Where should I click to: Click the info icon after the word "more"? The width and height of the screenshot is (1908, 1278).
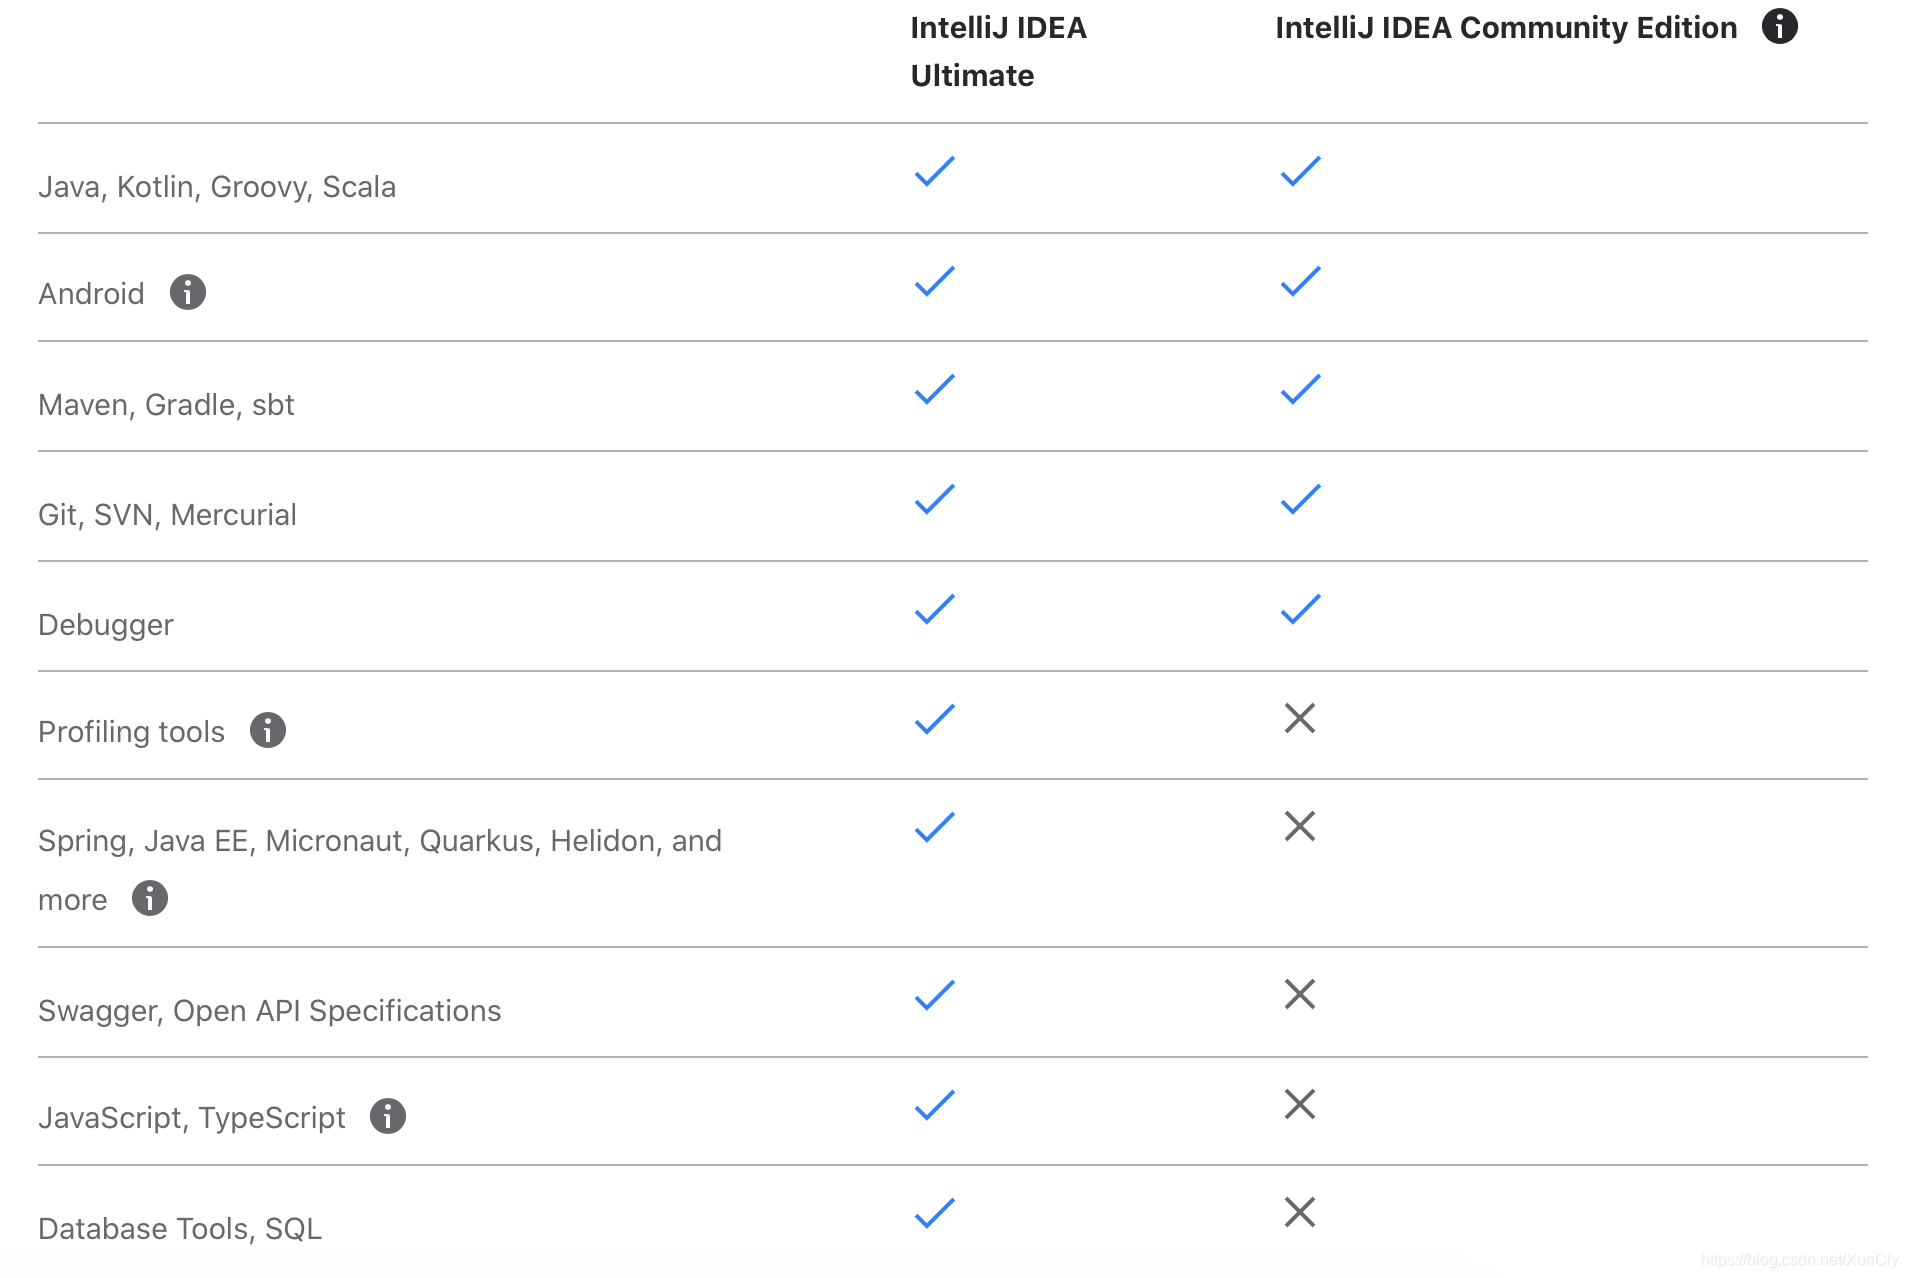[x=149, y=898]
